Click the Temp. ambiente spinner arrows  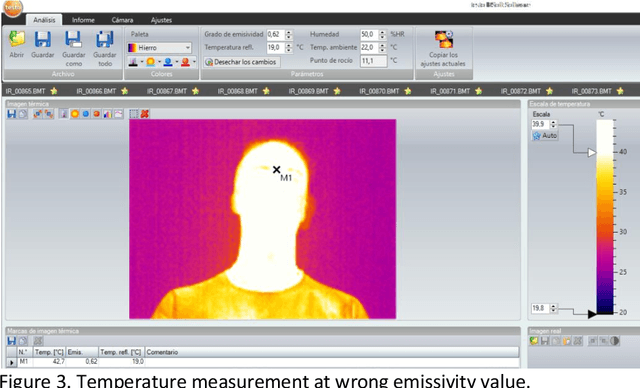point(382,48)
